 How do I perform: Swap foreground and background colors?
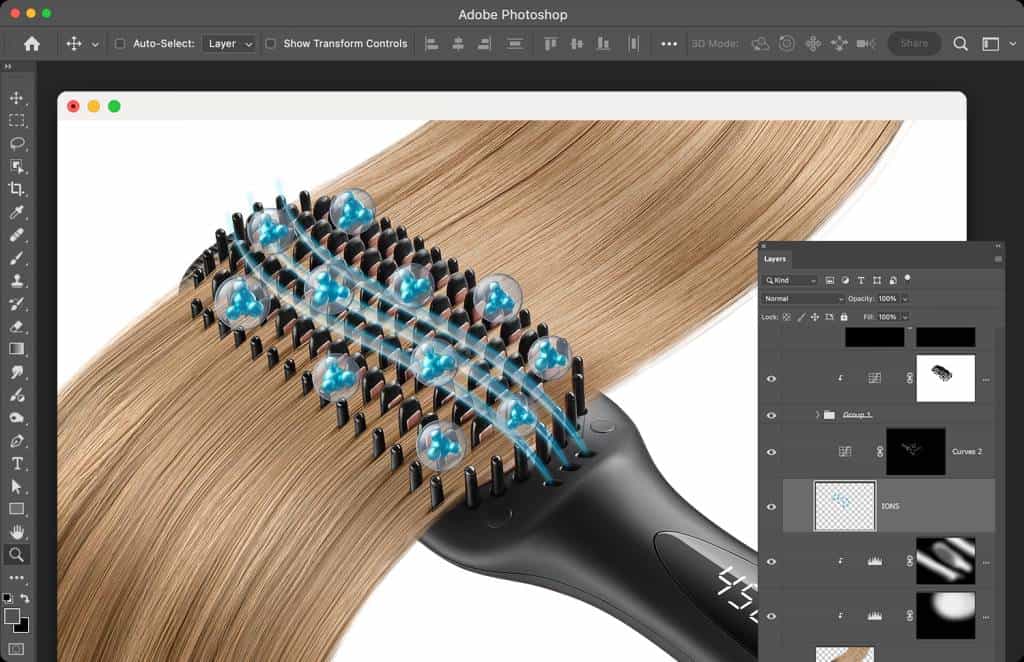[25, 598]
